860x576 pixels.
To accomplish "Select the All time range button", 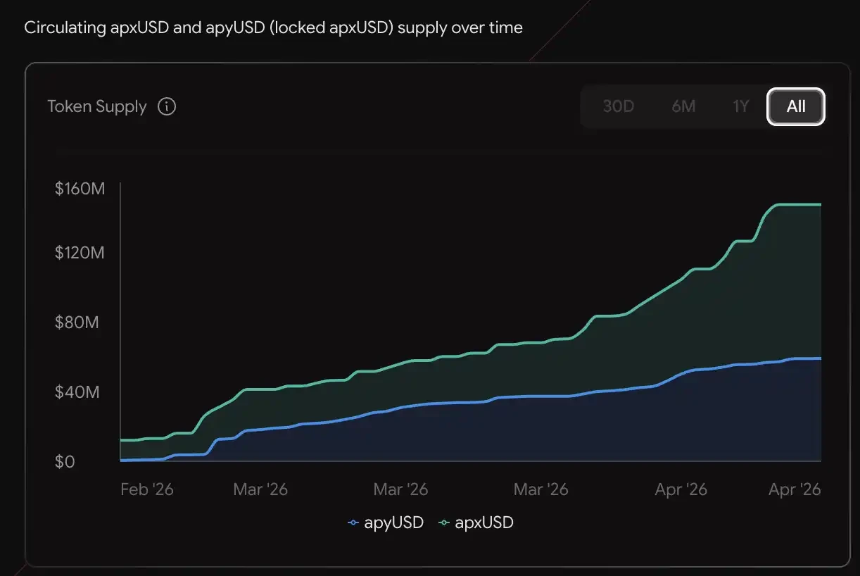I will (795, 106).
